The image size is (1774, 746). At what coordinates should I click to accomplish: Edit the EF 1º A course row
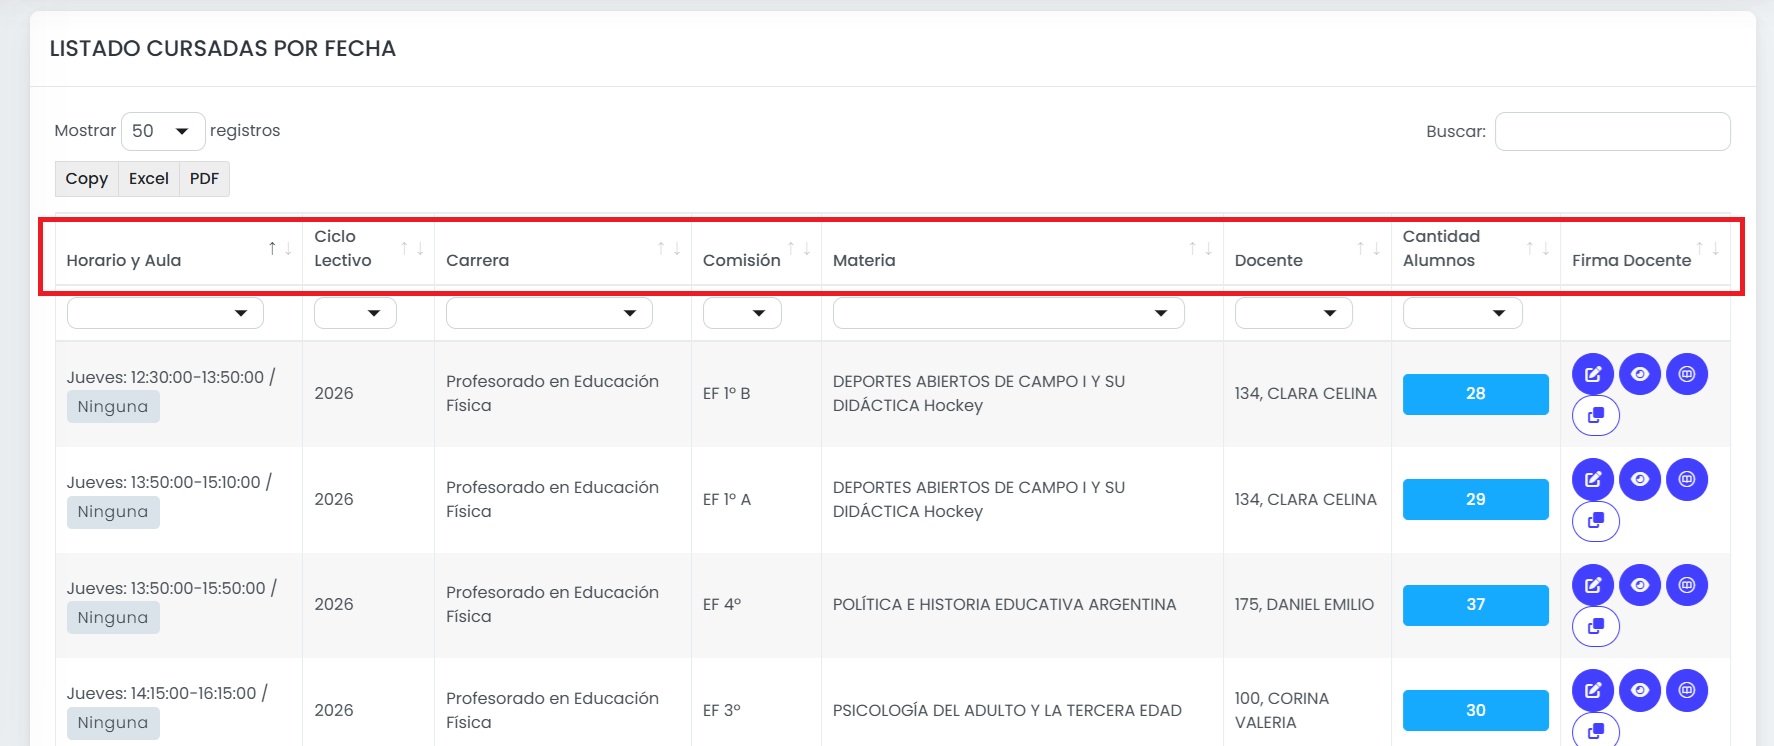[1593, 479]
